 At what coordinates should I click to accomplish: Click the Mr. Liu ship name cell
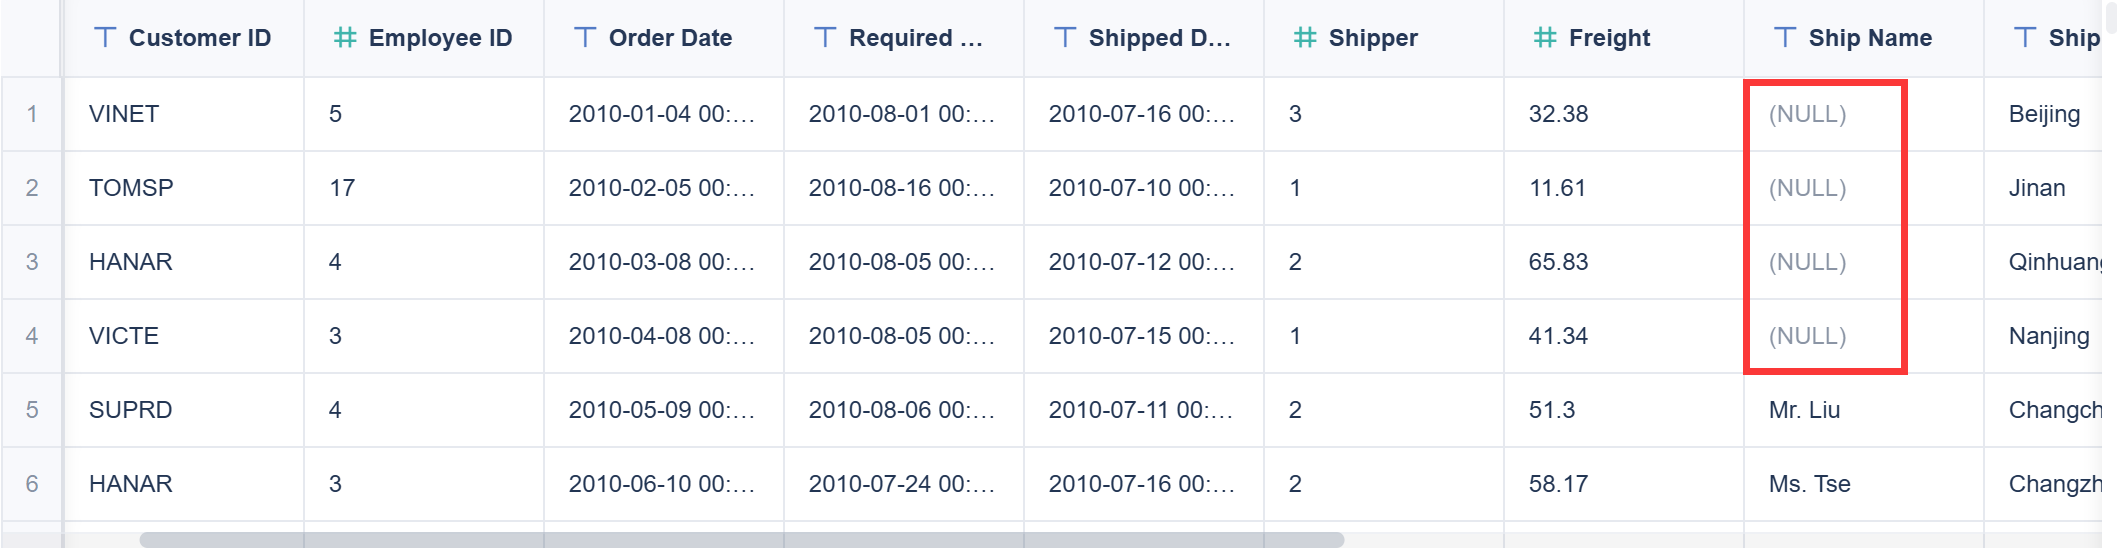[1804, 410]
